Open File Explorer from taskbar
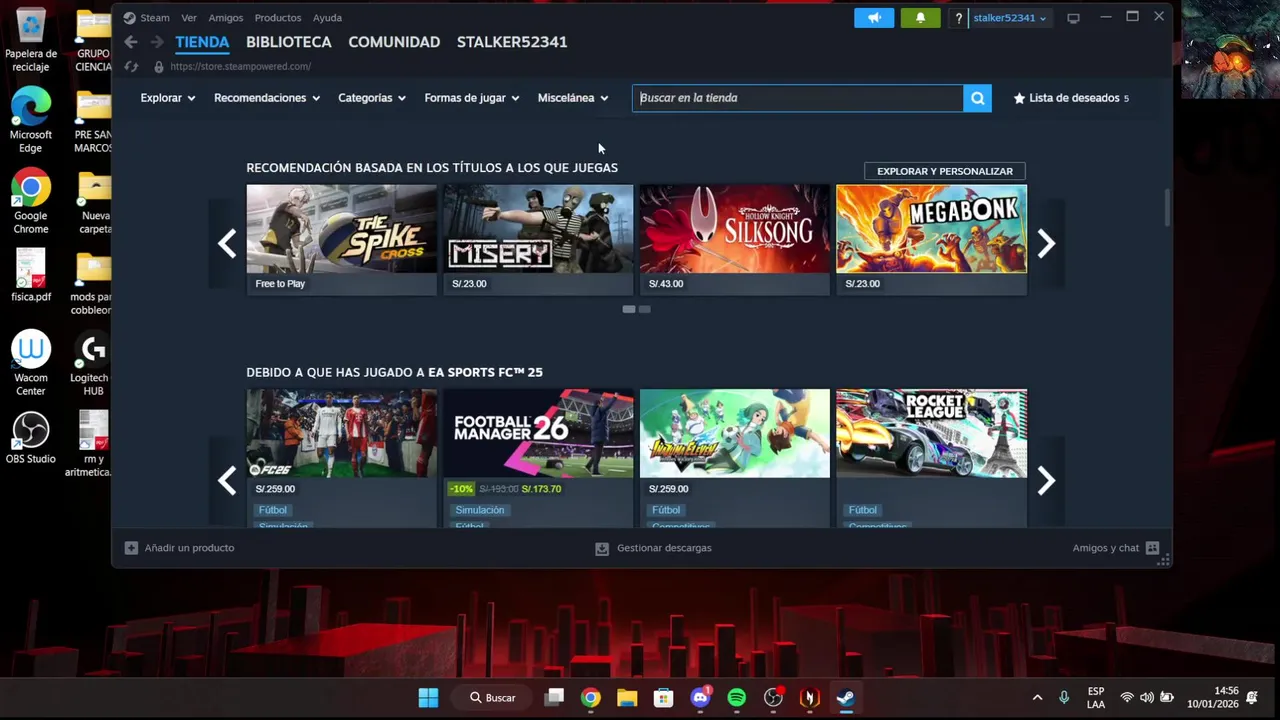The height and width of the screenshot is (720, 1280). pos(627,698)
